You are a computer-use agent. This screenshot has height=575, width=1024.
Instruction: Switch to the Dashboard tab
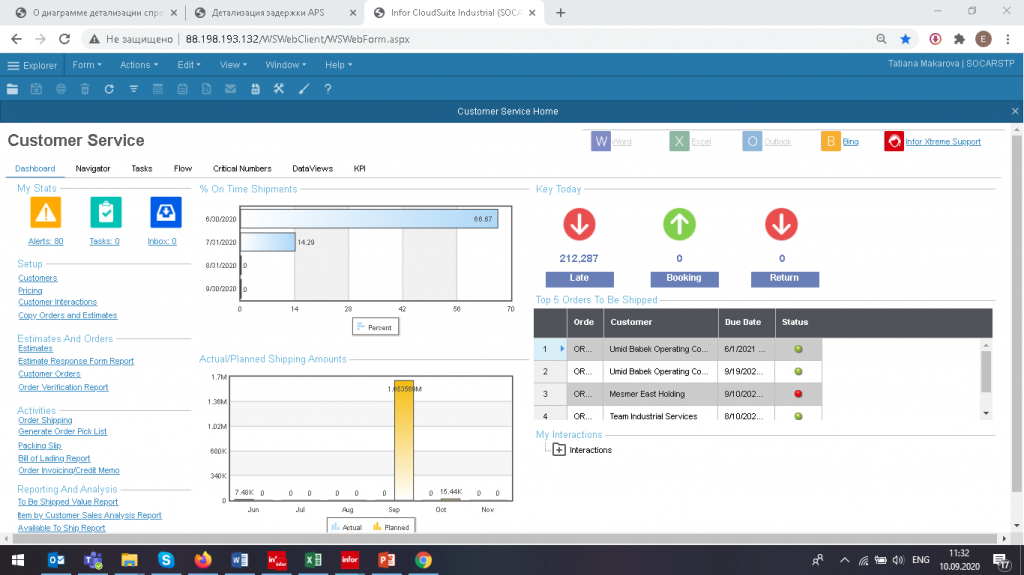point(35,169)
